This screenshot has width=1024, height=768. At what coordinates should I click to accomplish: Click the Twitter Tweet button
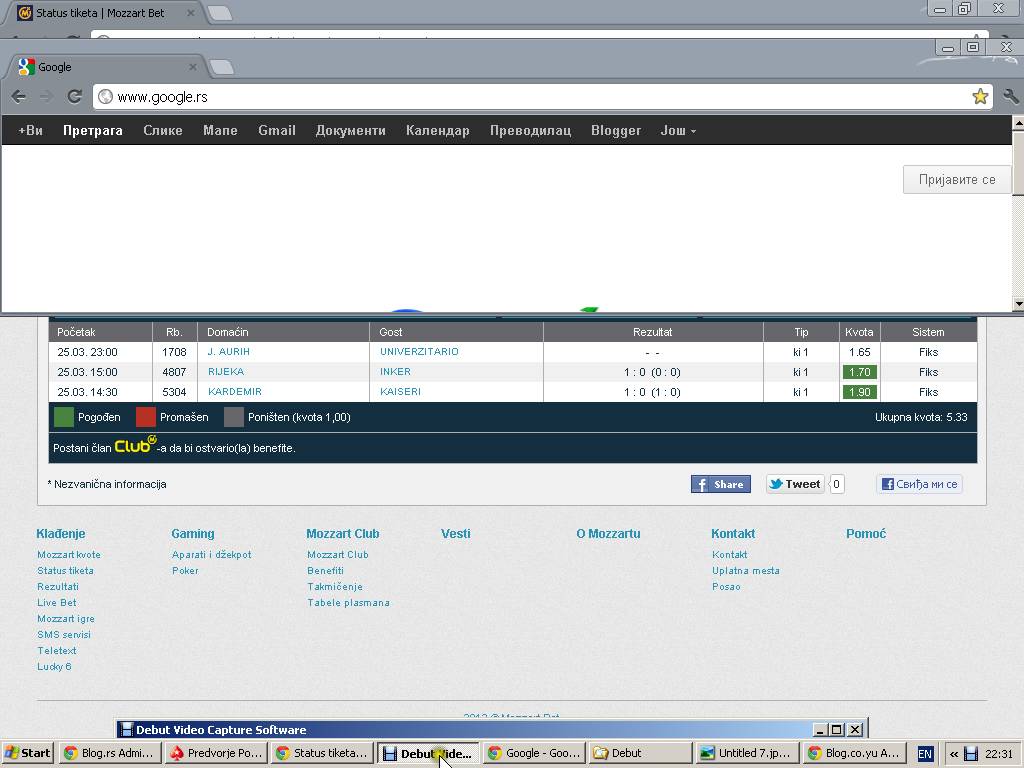(795, 484)
